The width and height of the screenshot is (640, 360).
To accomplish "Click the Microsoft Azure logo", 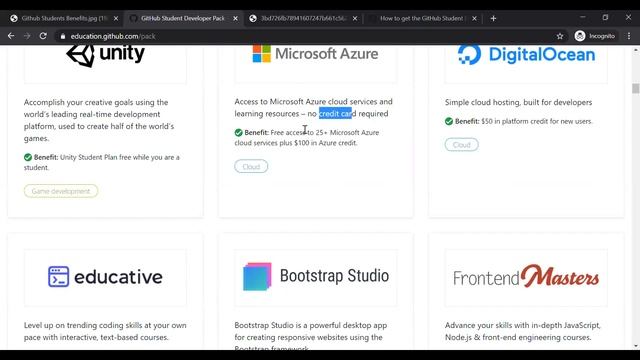I will (x=315, y=53).
